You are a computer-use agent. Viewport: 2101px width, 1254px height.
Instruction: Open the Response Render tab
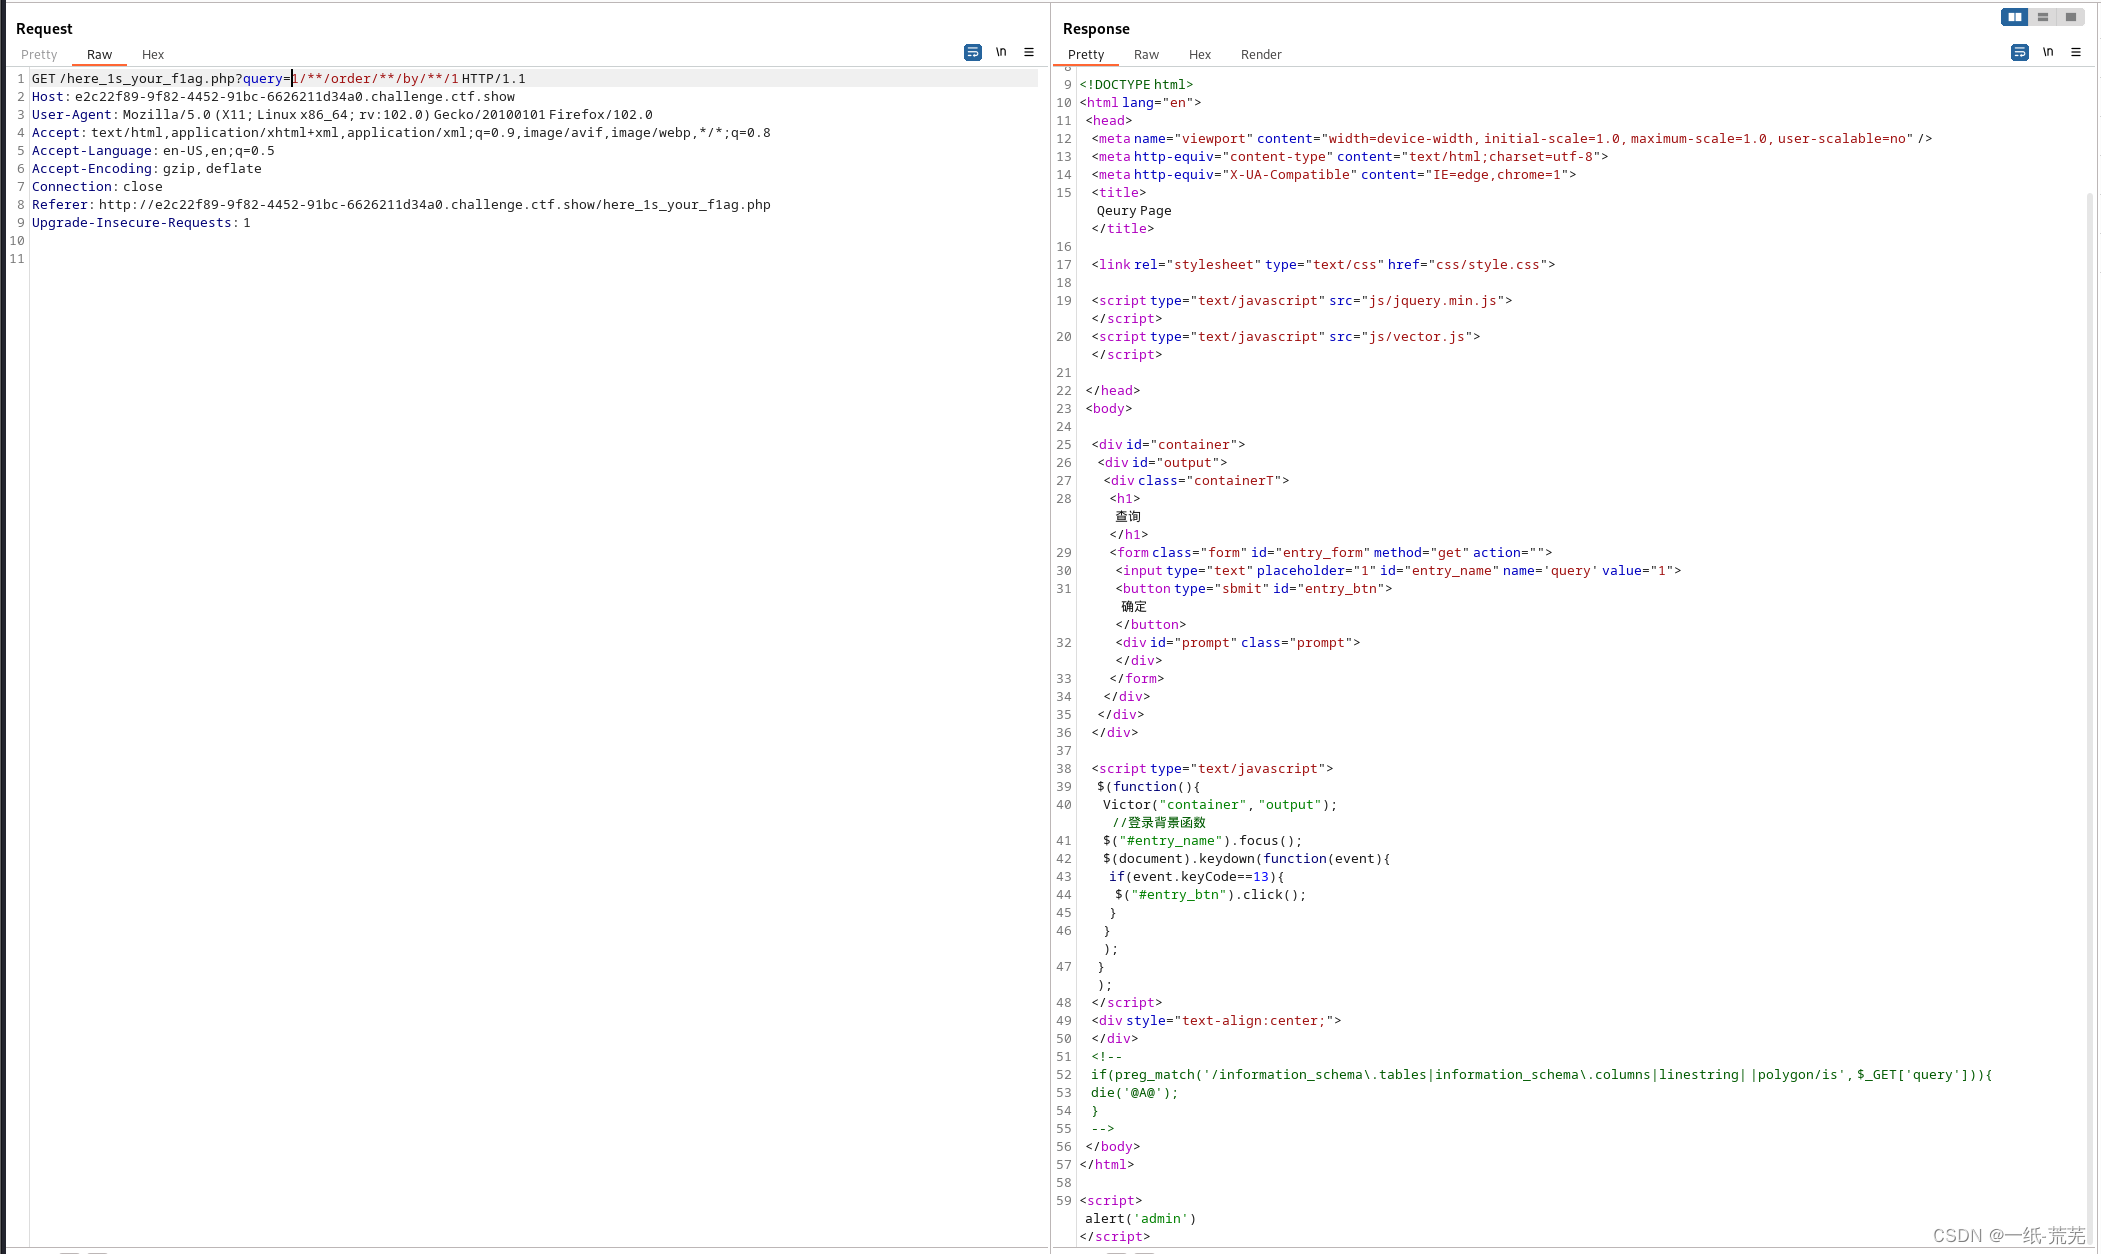[1261, 55]
